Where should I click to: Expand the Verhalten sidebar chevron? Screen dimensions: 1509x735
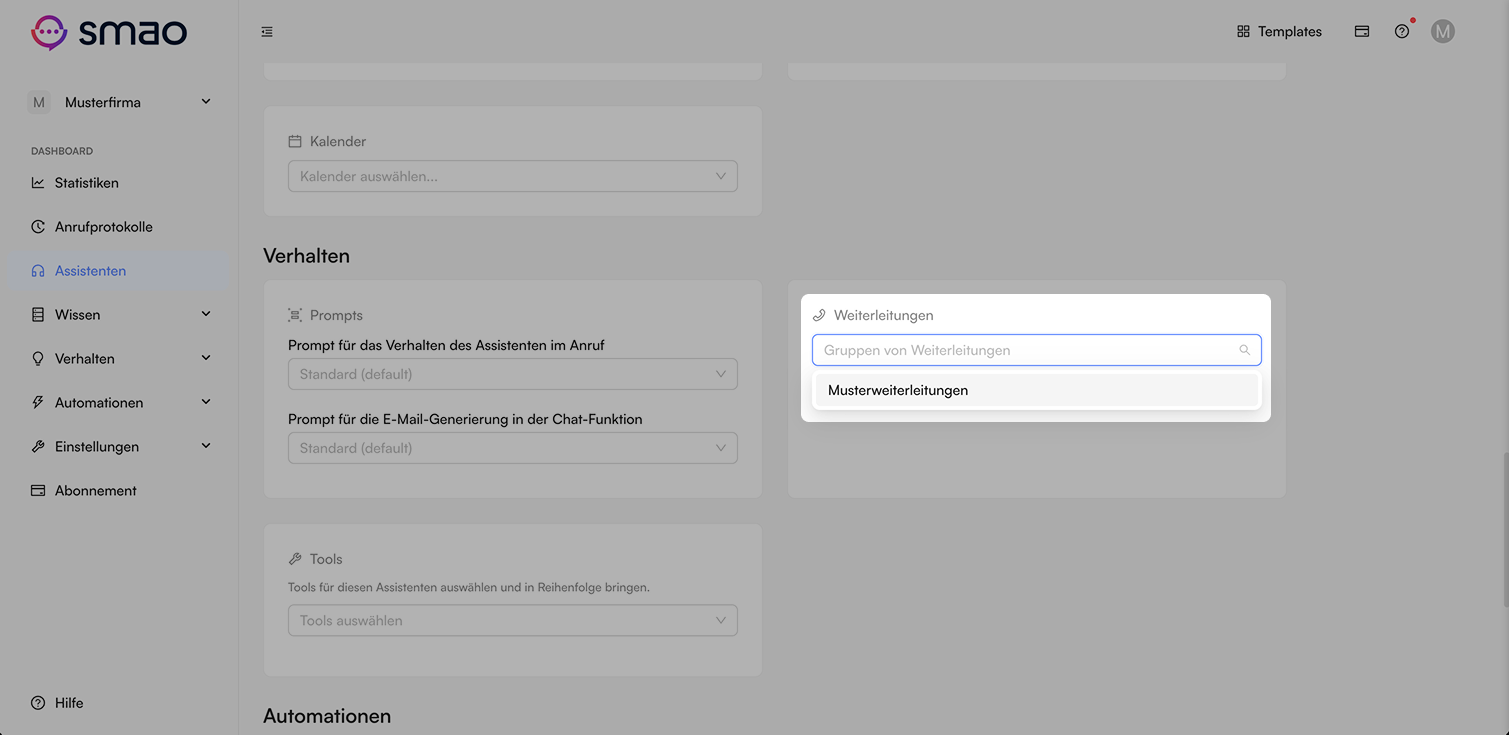(x=206, y=358)
